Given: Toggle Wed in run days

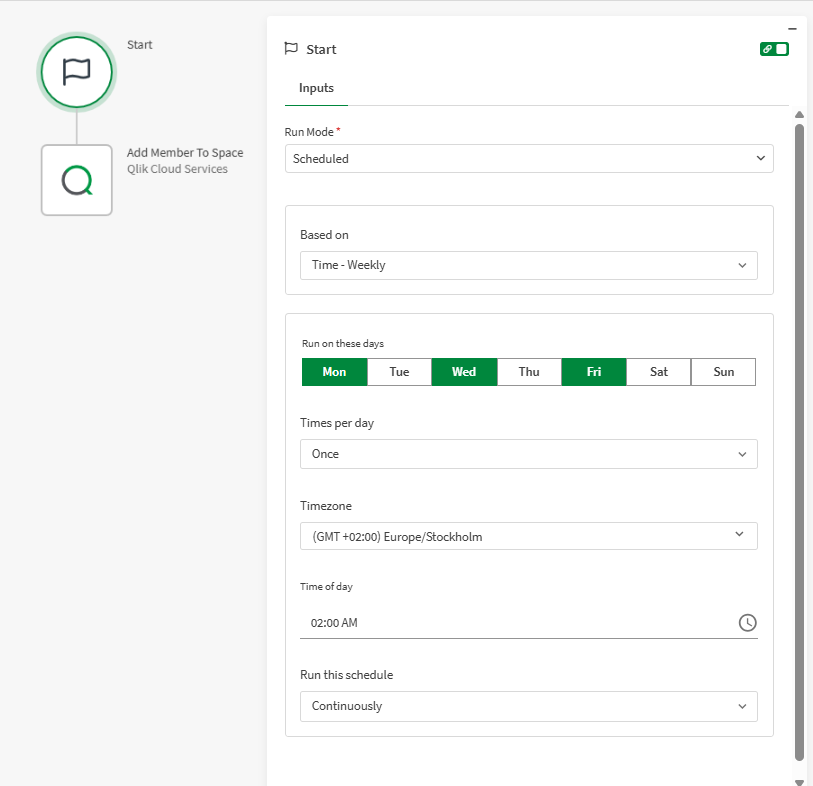Looking at the screenshot, I should 464,372.
